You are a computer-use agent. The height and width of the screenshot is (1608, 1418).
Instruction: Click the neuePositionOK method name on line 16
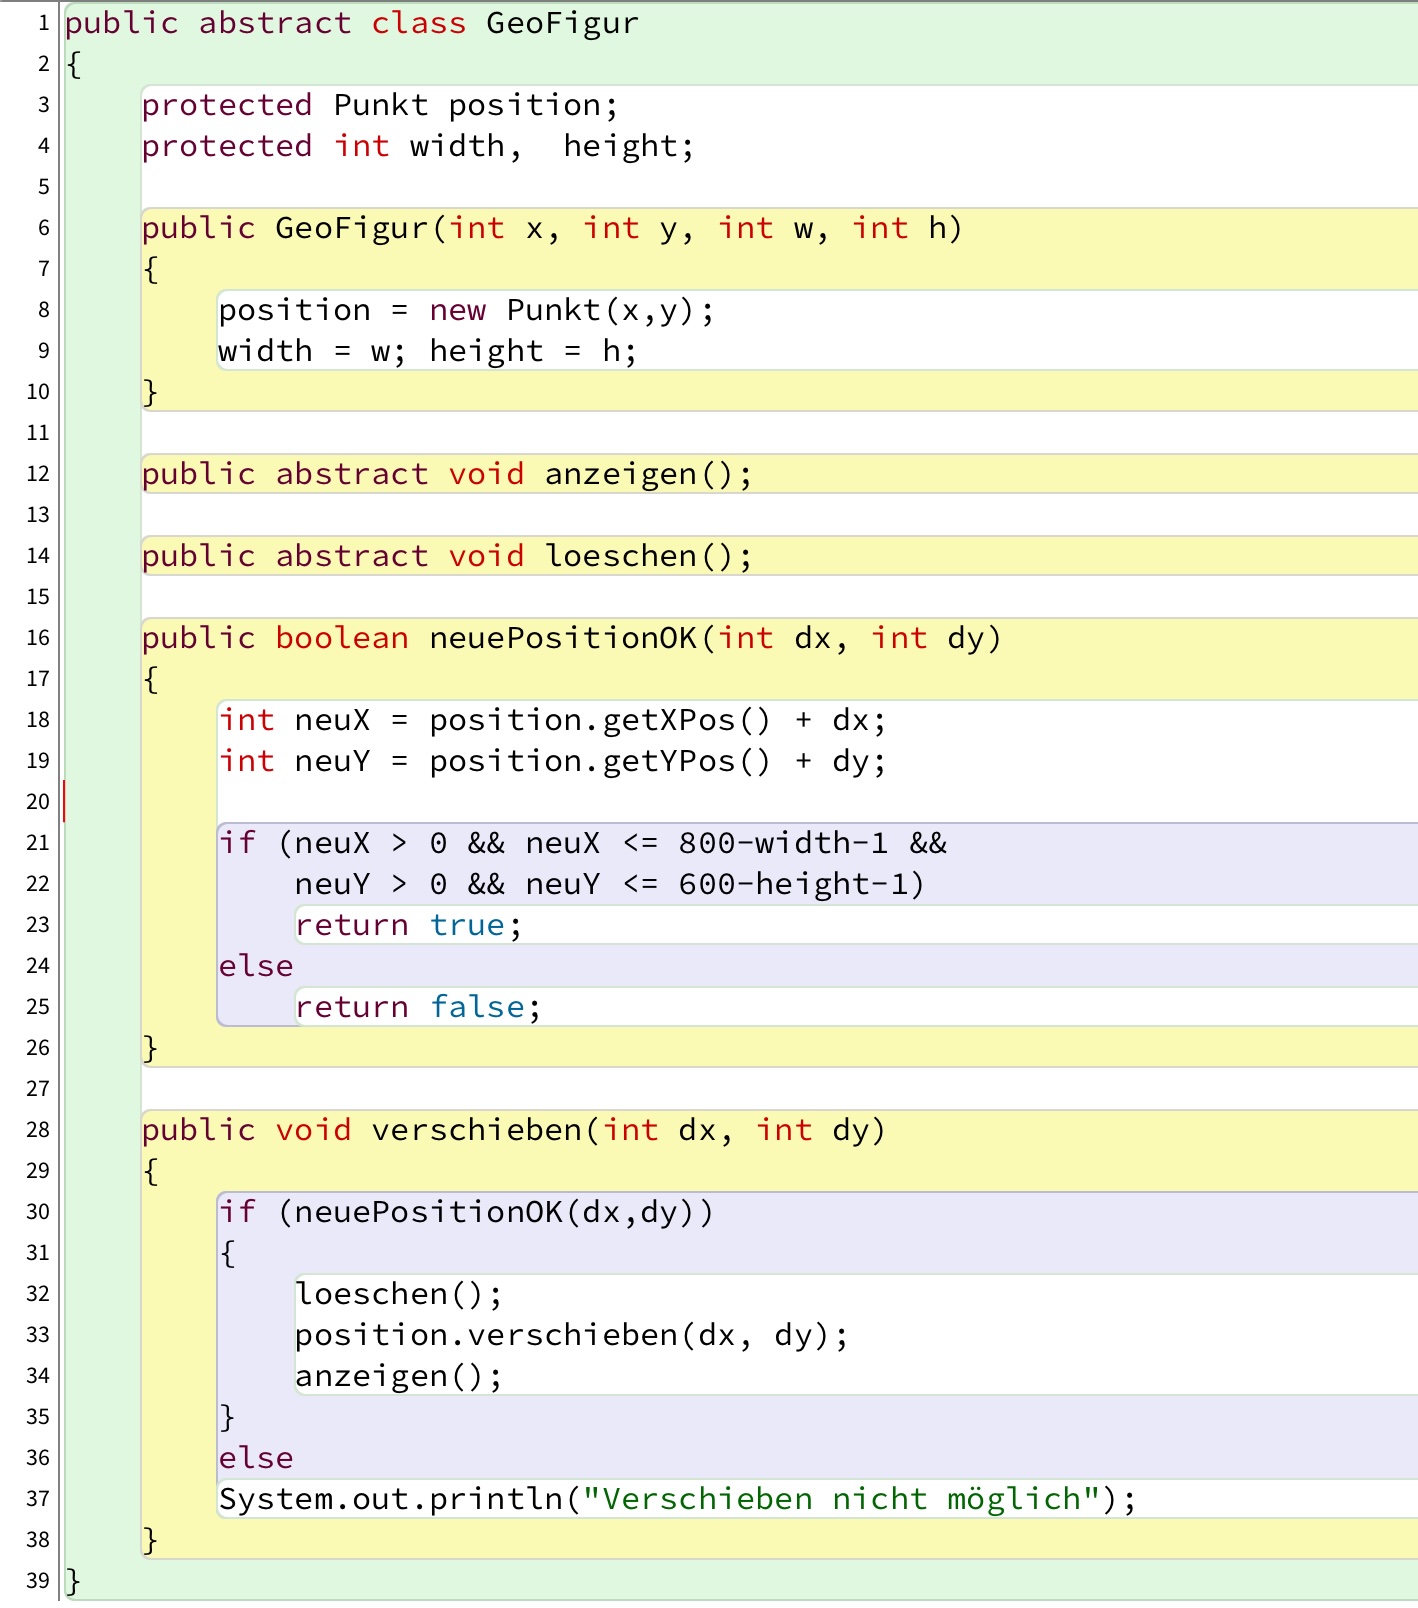562,638
